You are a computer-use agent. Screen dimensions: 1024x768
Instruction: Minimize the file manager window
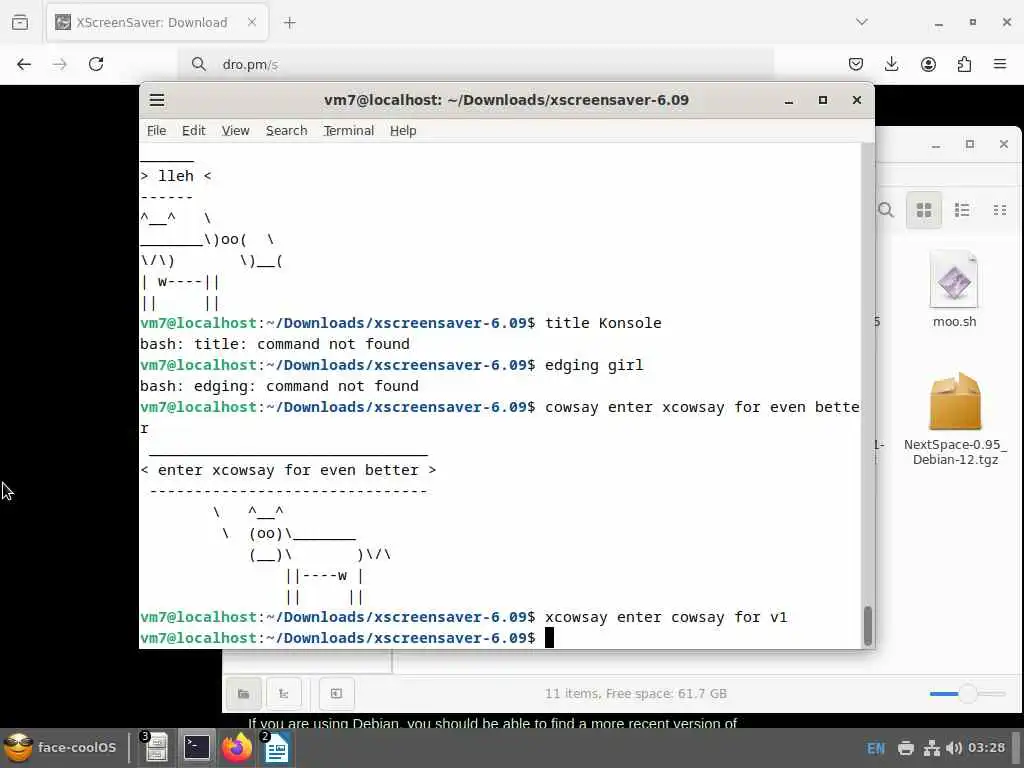pos(935,144)
